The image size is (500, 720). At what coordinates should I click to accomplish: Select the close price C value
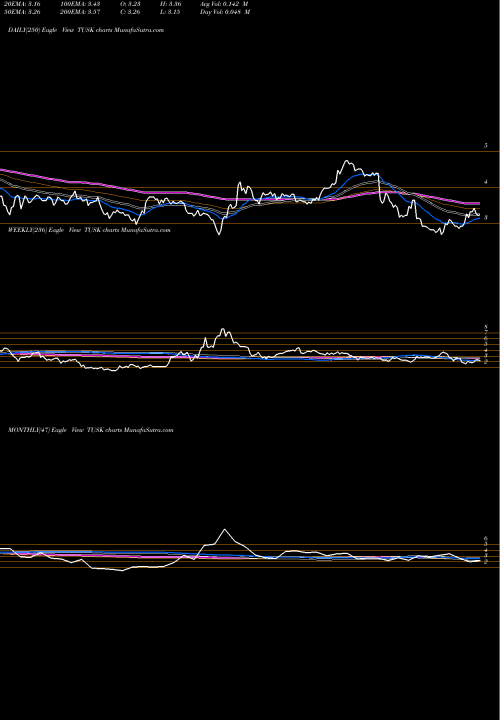(x=130, y=12)
